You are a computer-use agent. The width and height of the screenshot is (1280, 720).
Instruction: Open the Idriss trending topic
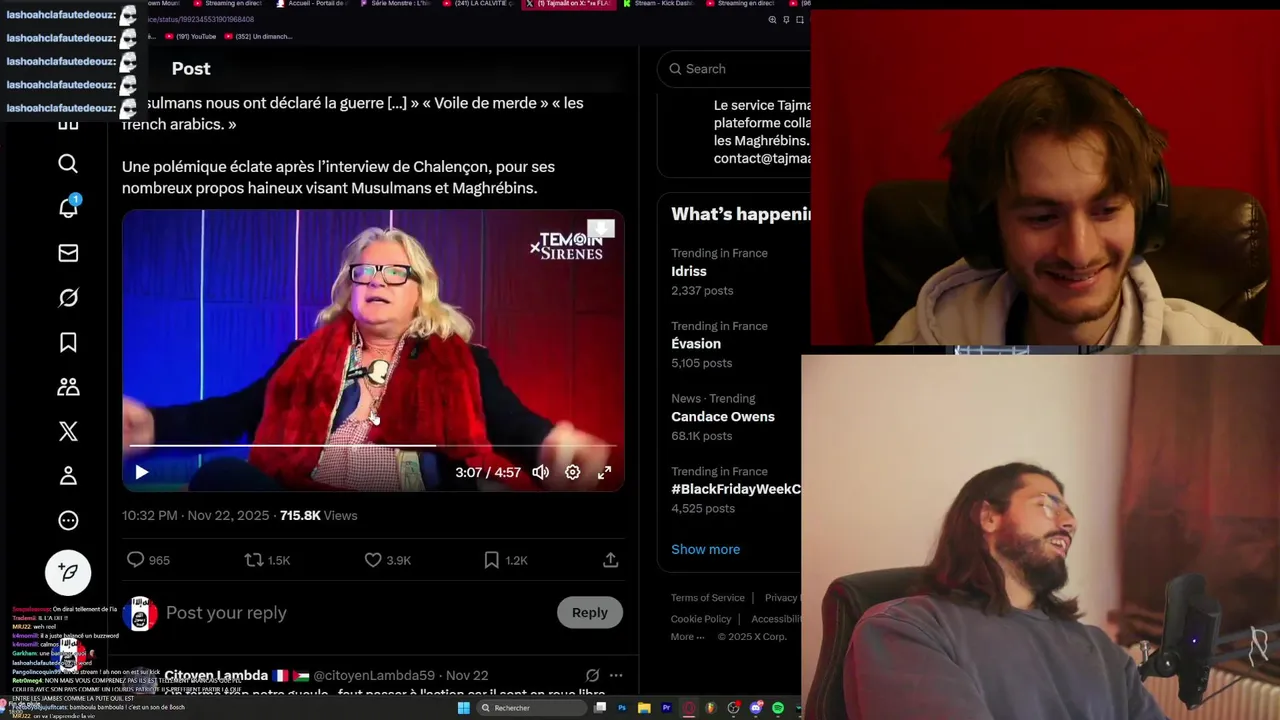click(689, 271)
